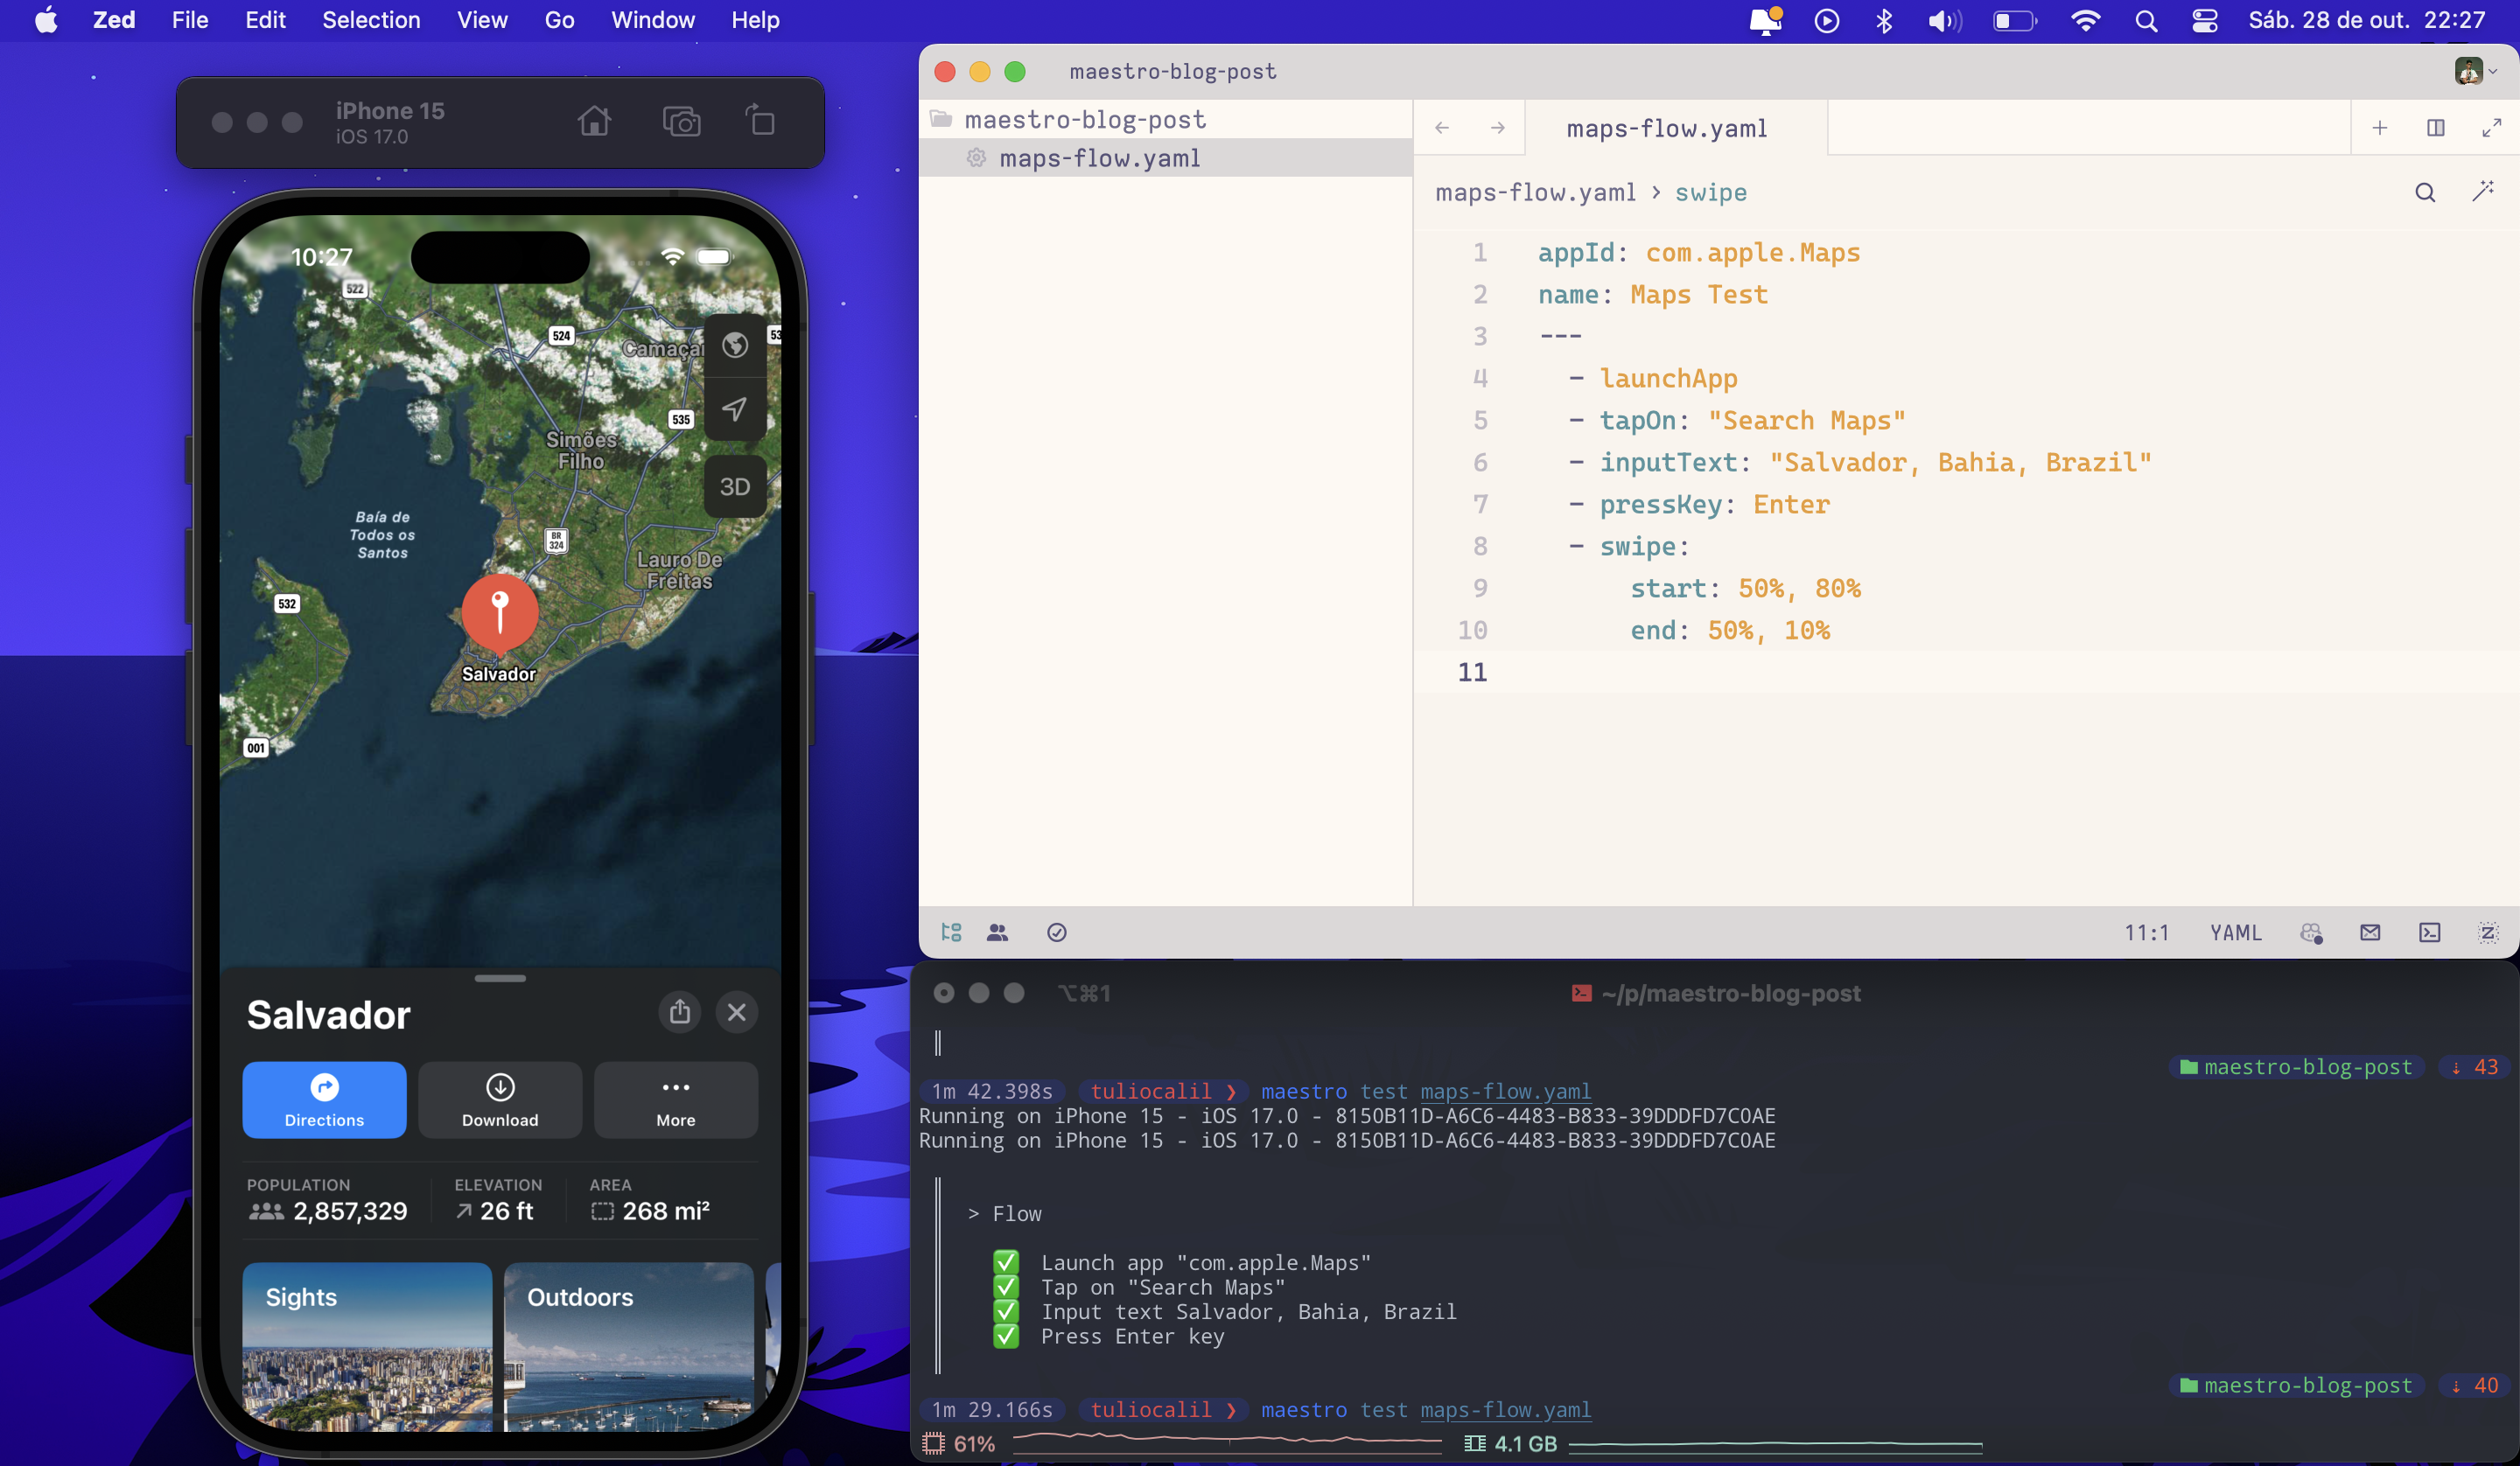Toggle the project panel in status bar
This screenshot has height=1466, width=2520.
tap(951, 932)
